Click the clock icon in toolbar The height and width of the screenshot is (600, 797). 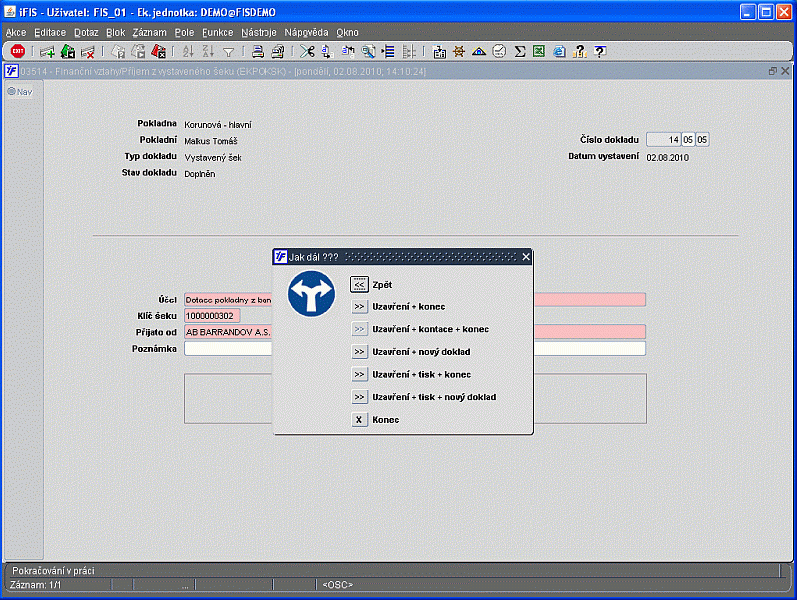point(499,51)
